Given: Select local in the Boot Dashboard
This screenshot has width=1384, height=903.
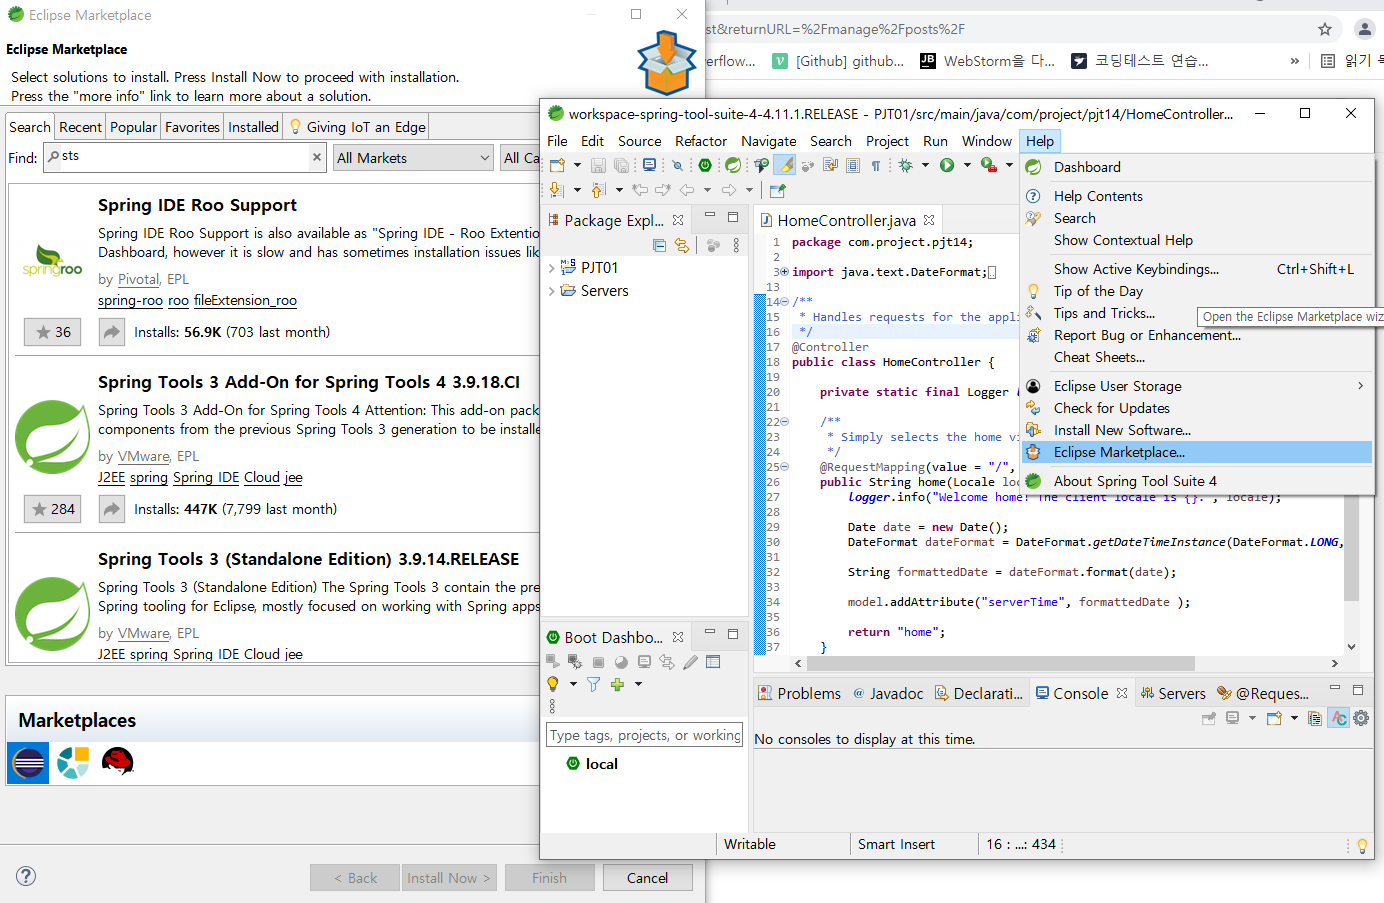Looking at the screenshot, I should [592, 764].
